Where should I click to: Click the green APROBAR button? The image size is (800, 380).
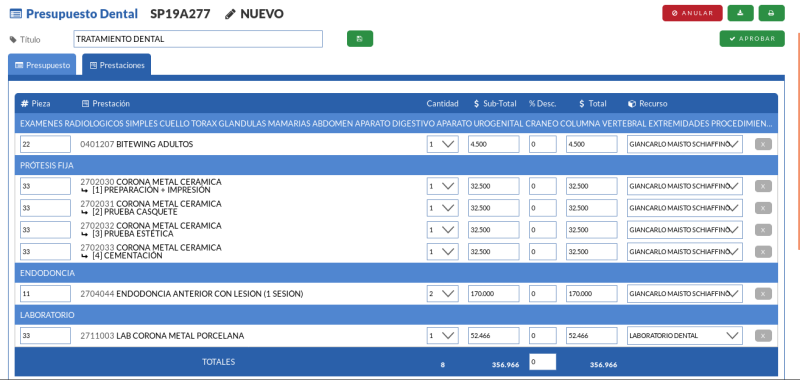[x=752, y=39]
